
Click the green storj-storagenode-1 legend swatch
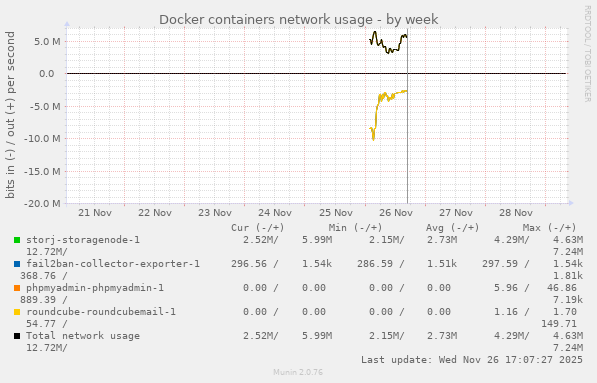click(x=17, y=240)
